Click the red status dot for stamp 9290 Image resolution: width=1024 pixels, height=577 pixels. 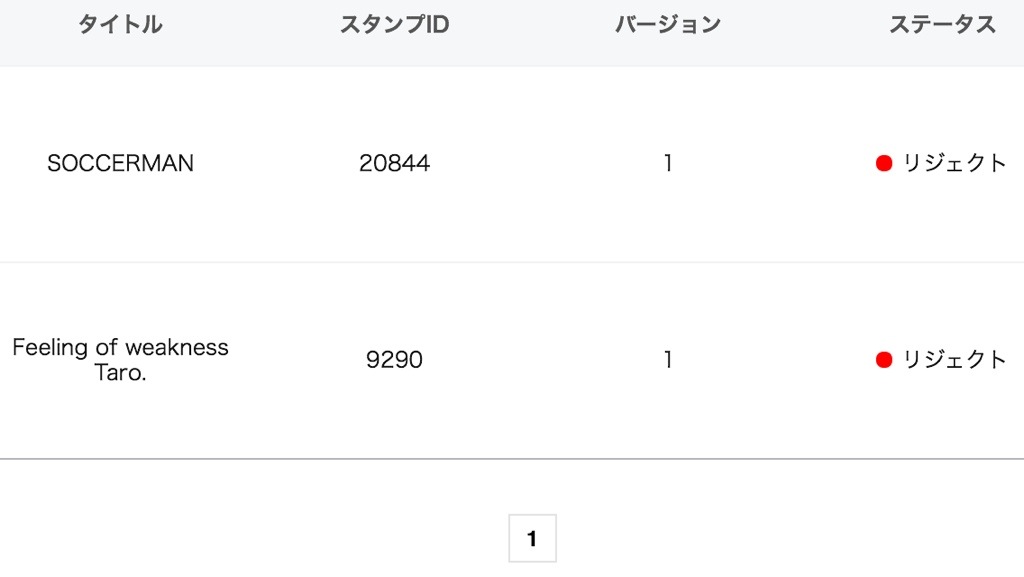[x=884, y=360]
